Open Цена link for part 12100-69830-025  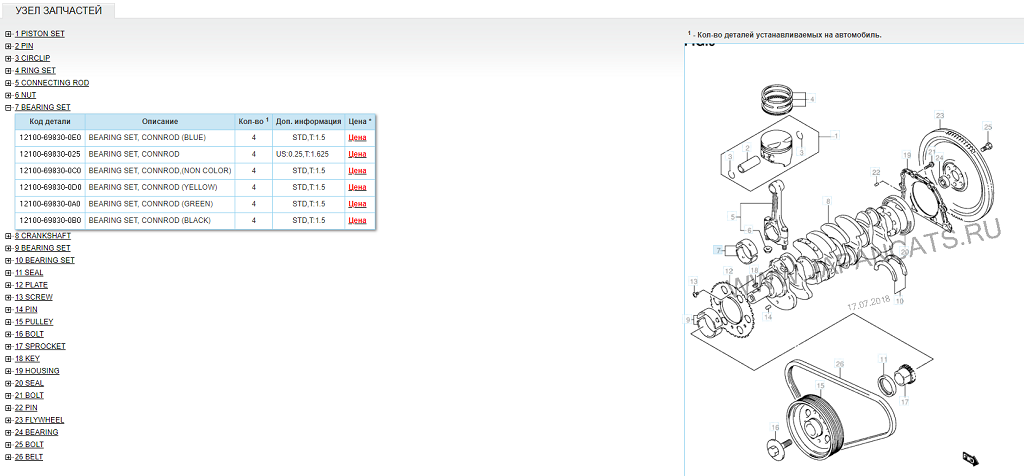[x=357, y=155]
